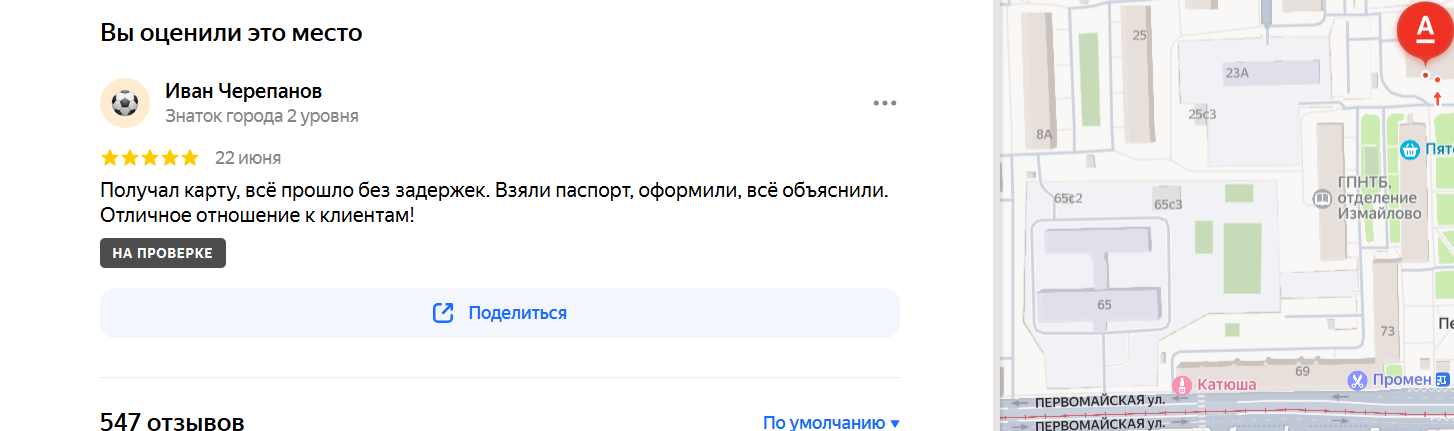
Task: Select the Промен scissors marker on map
Action: [x=1356, y=380]
